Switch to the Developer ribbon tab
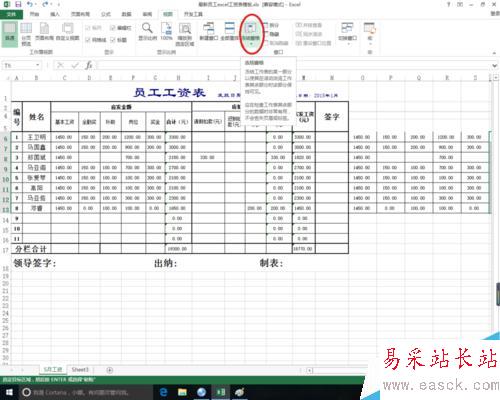 (x=193, y=14)
